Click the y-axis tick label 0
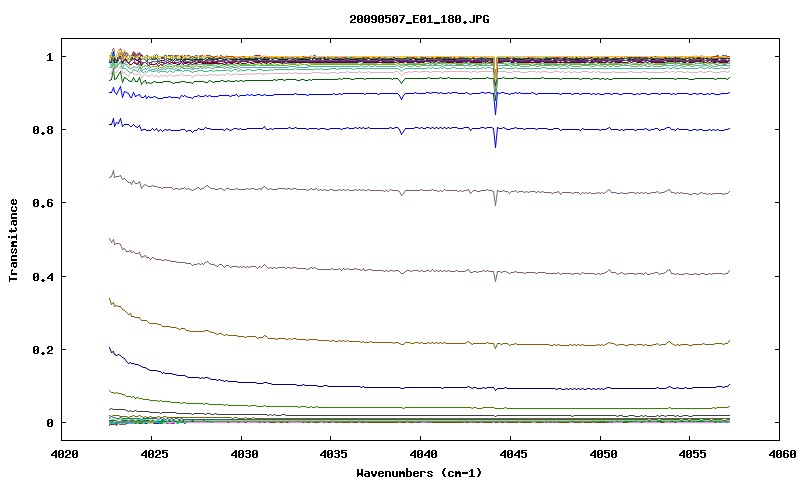This screenshot has width=800, height=480. coord(49,423)
